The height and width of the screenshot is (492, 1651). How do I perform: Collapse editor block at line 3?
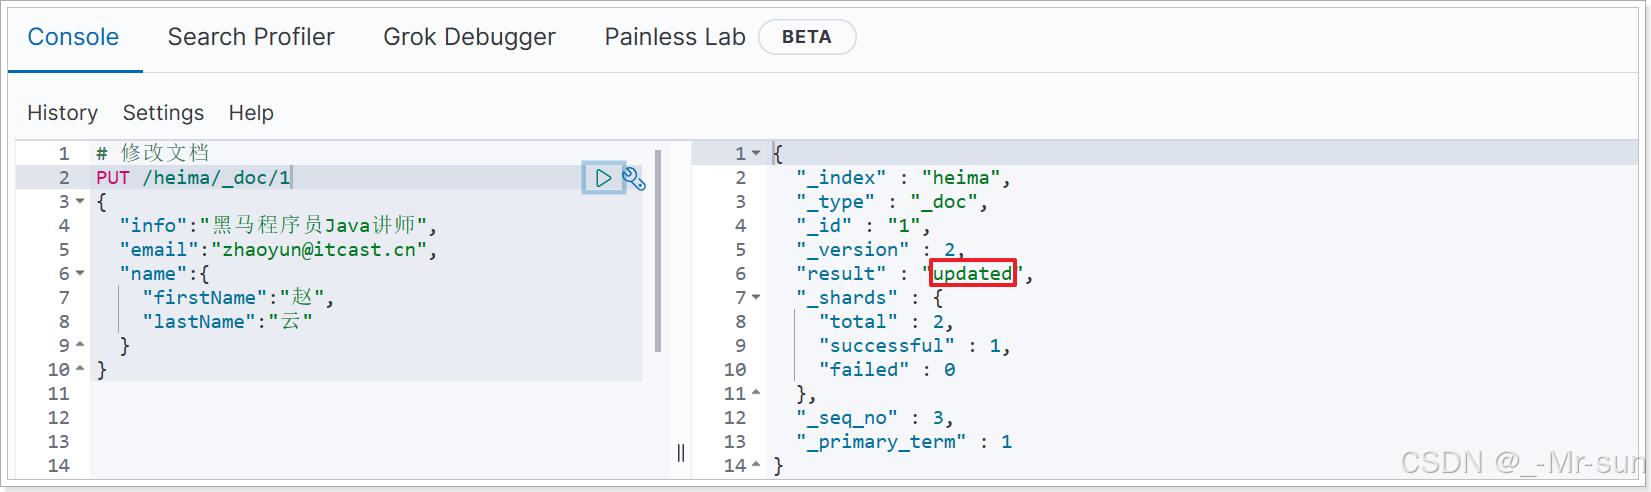(80, 202)
